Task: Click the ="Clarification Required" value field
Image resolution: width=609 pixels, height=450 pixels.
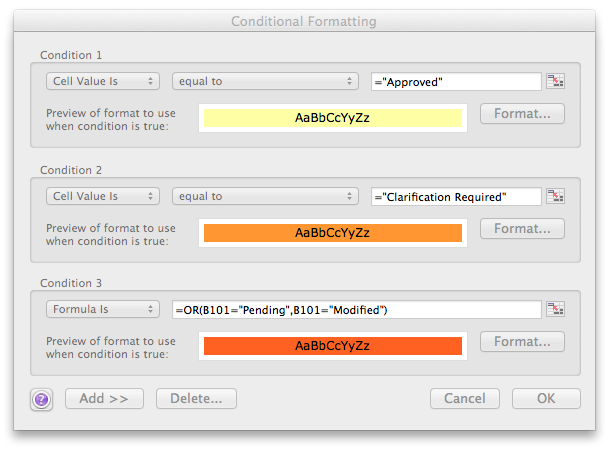Action: click(x=456, y=196)
